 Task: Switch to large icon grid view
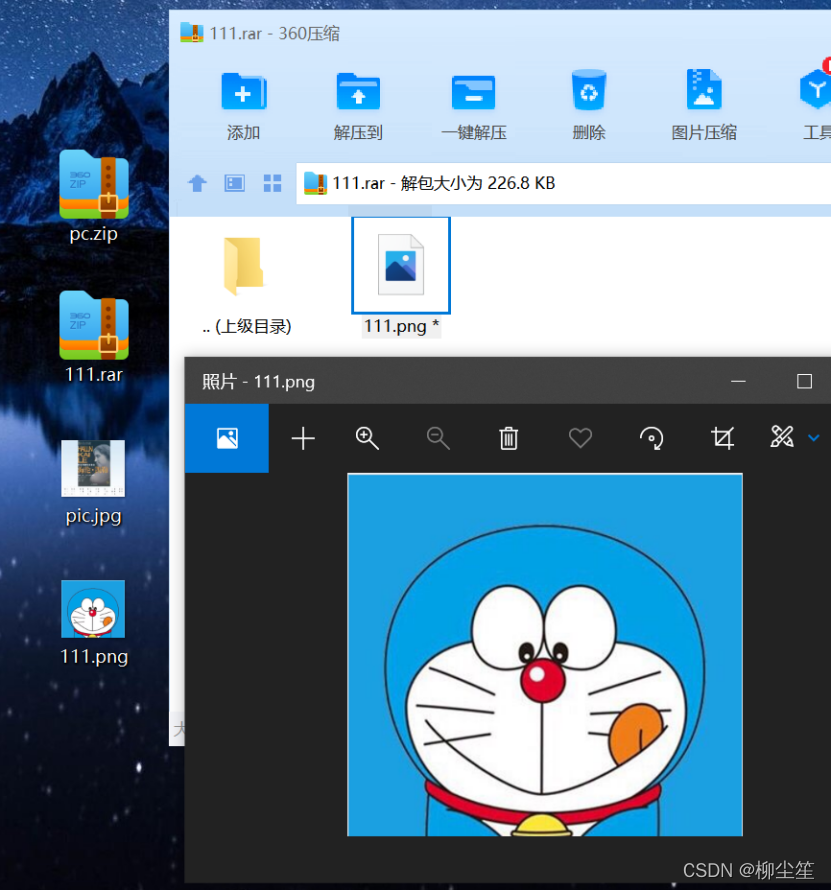272,183
